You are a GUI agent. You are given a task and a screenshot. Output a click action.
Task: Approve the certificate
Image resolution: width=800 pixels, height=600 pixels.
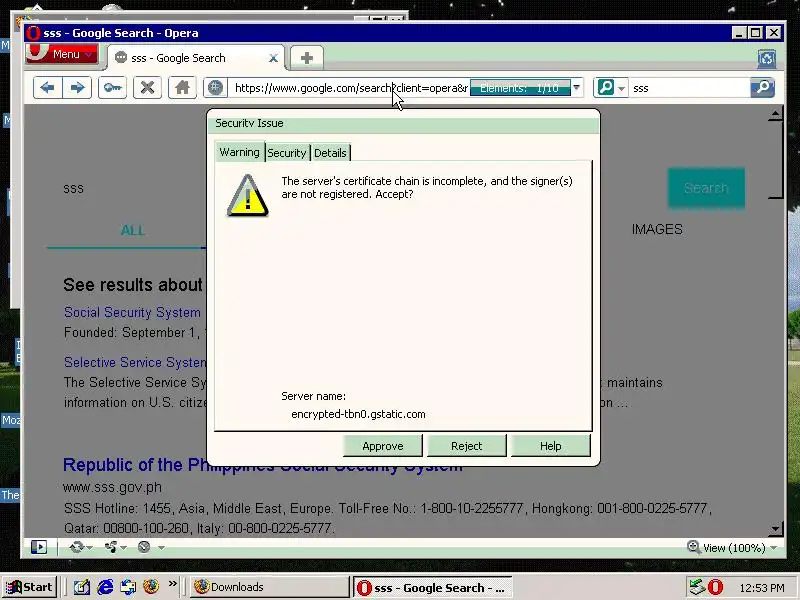pyautogui.click(x=383, y=446)
